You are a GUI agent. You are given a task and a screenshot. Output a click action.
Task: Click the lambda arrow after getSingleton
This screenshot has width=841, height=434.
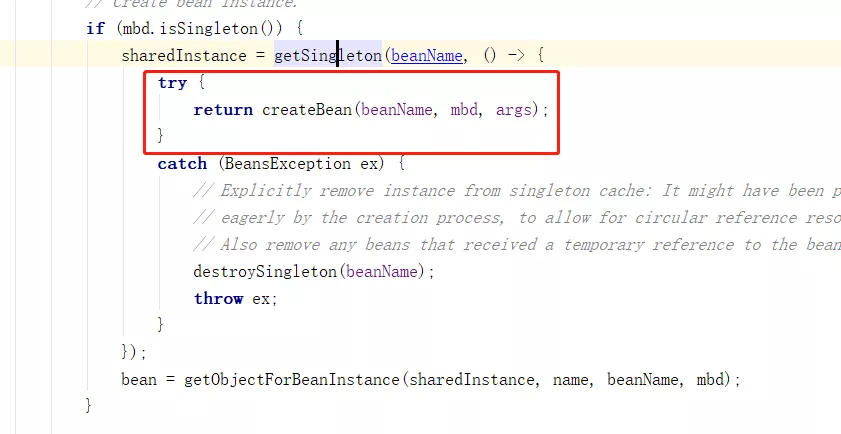point(514,56)
